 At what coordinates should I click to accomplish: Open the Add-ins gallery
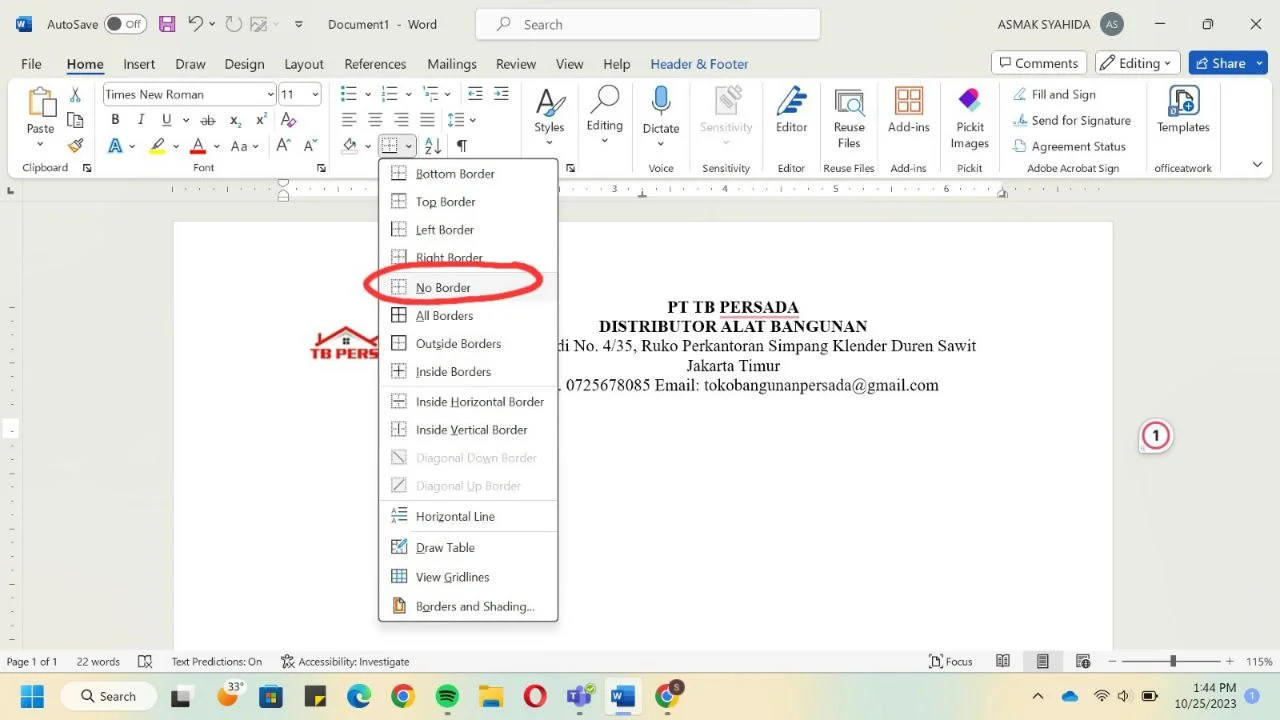[x=908, y=110]
